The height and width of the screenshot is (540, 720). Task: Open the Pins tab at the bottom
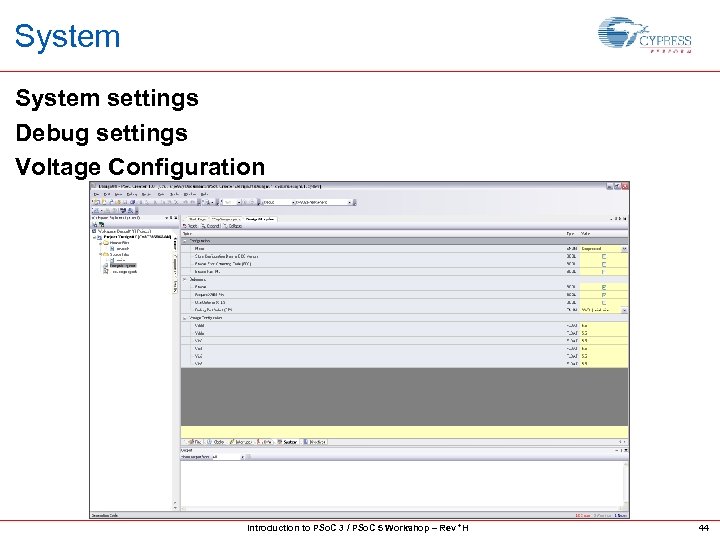click(195, 442)
